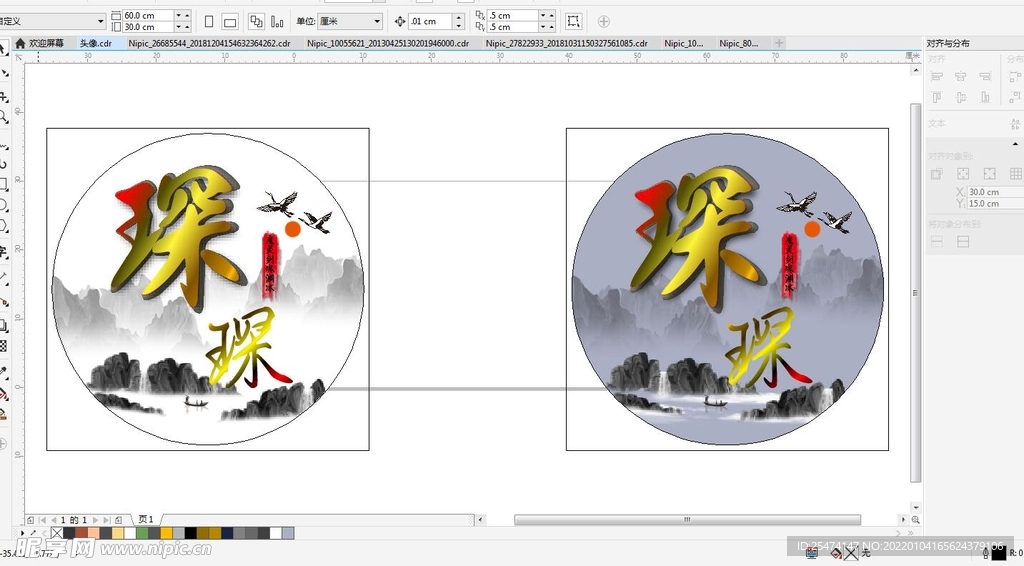Select the Zoom tool in toolbox
Screen dimensions: 1024x566
pos(5,117)
